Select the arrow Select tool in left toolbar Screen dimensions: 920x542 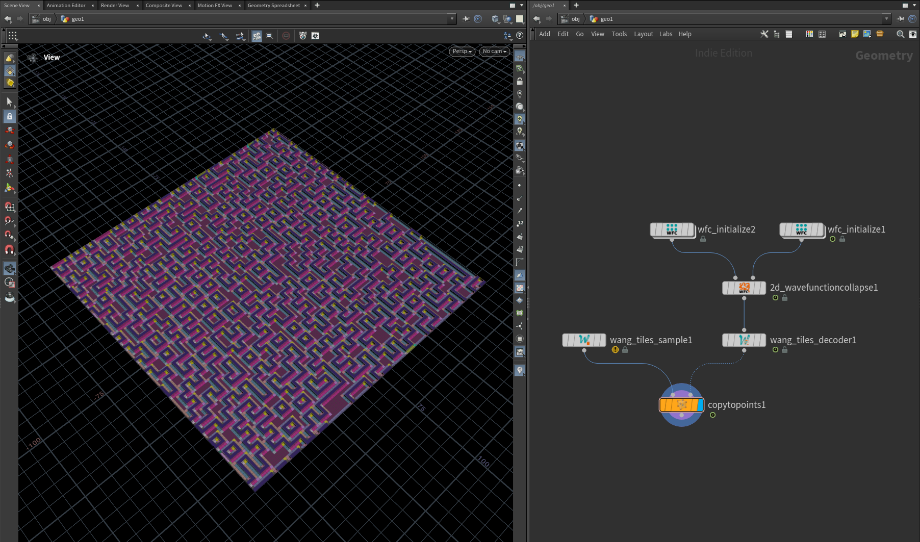point(9,102)
